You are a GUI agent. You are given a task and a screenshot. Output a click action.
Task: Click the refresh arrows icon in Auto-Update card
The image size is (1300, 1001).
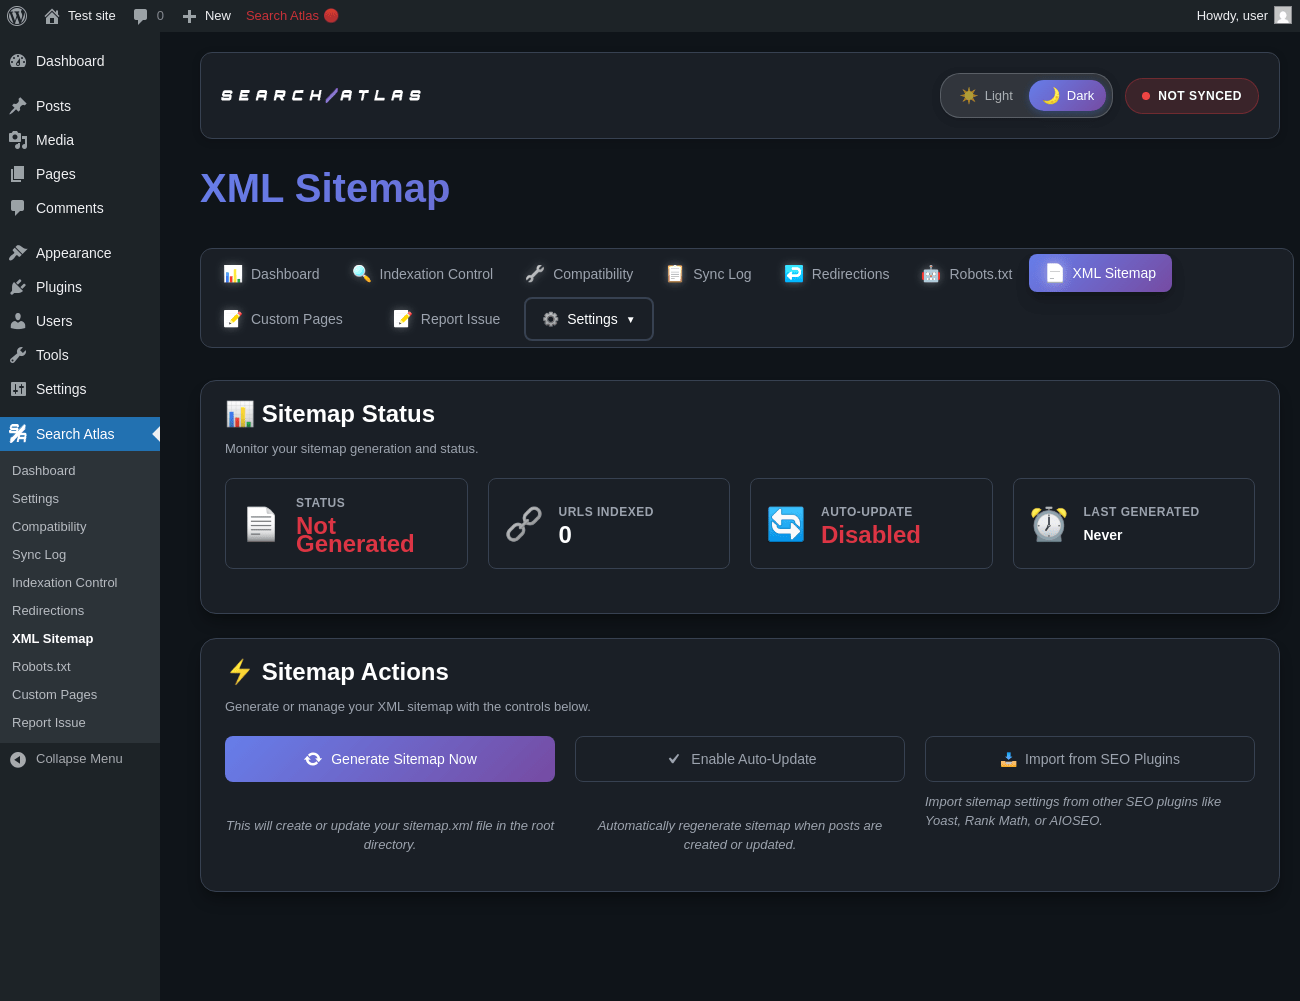786,524
